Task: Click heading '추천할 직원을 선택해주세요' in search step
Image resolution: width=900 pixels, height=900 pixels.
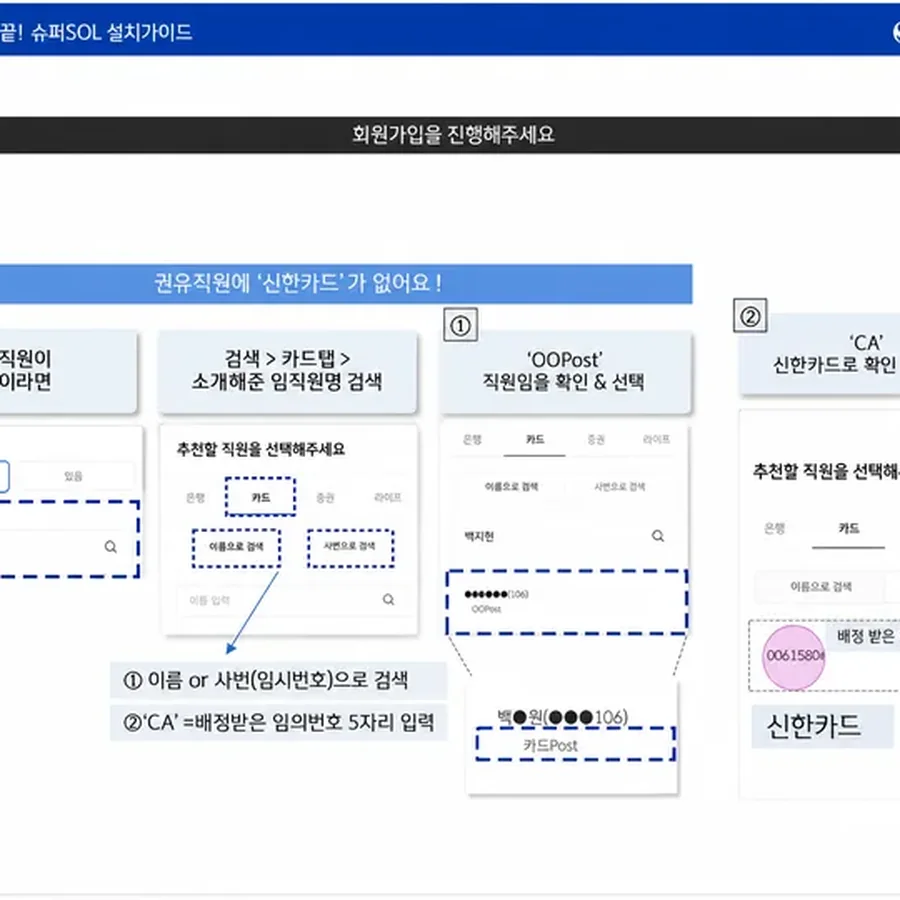Action: coord(261,449)
